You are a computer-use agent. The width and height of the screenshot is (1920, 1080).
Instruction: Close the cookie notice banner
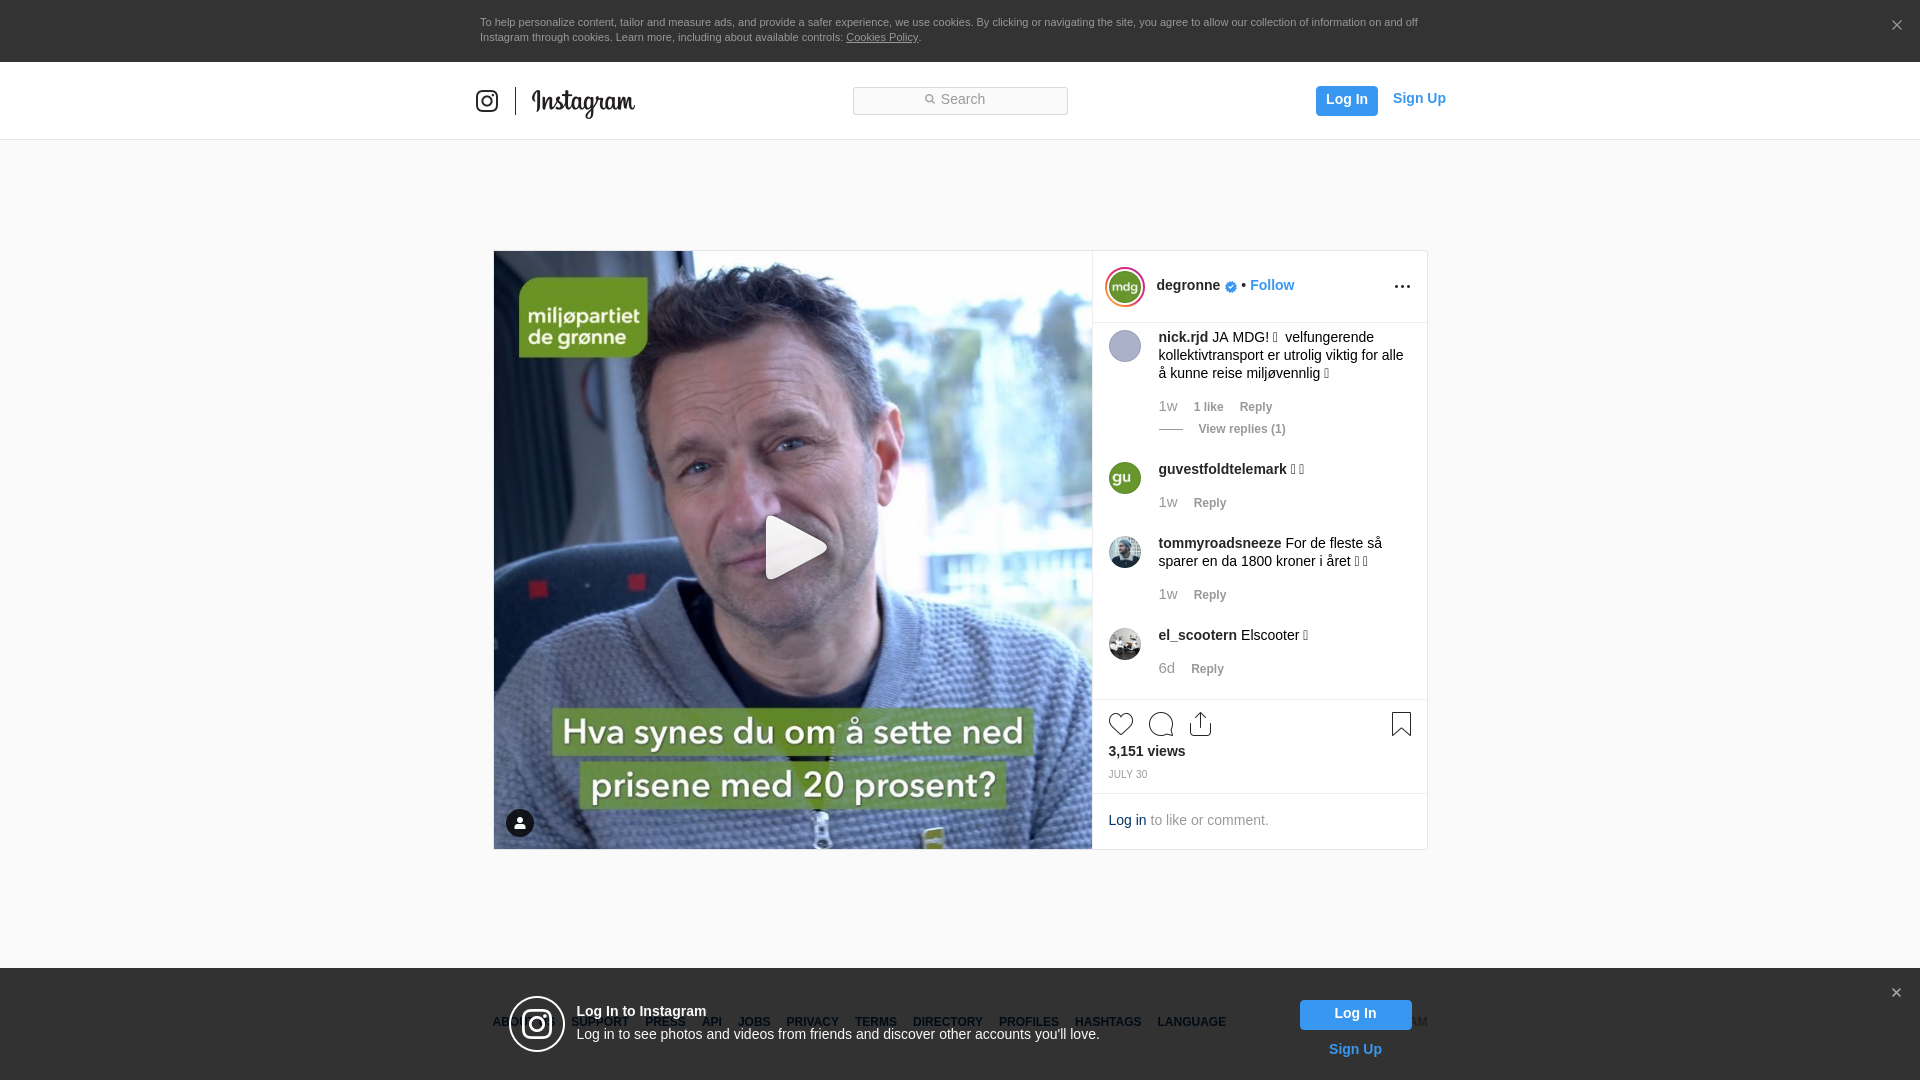coord(1896,26)
